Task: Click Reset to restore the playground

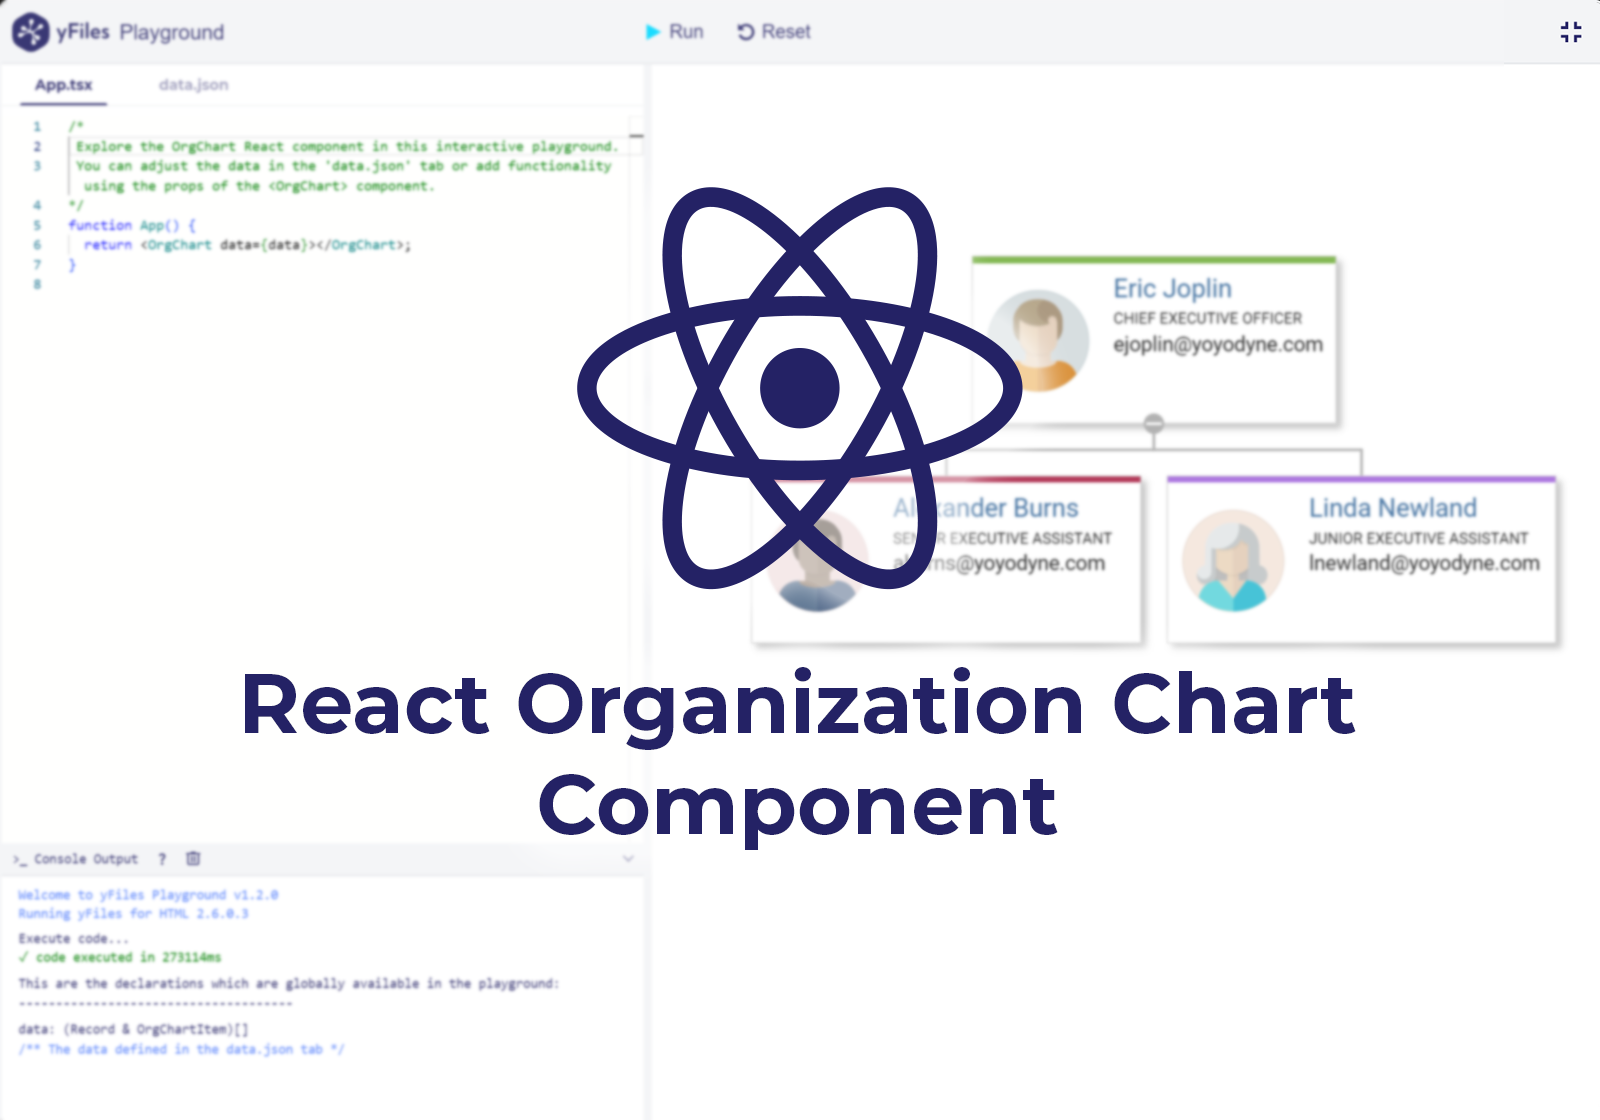Action: (x=786, y=31)
